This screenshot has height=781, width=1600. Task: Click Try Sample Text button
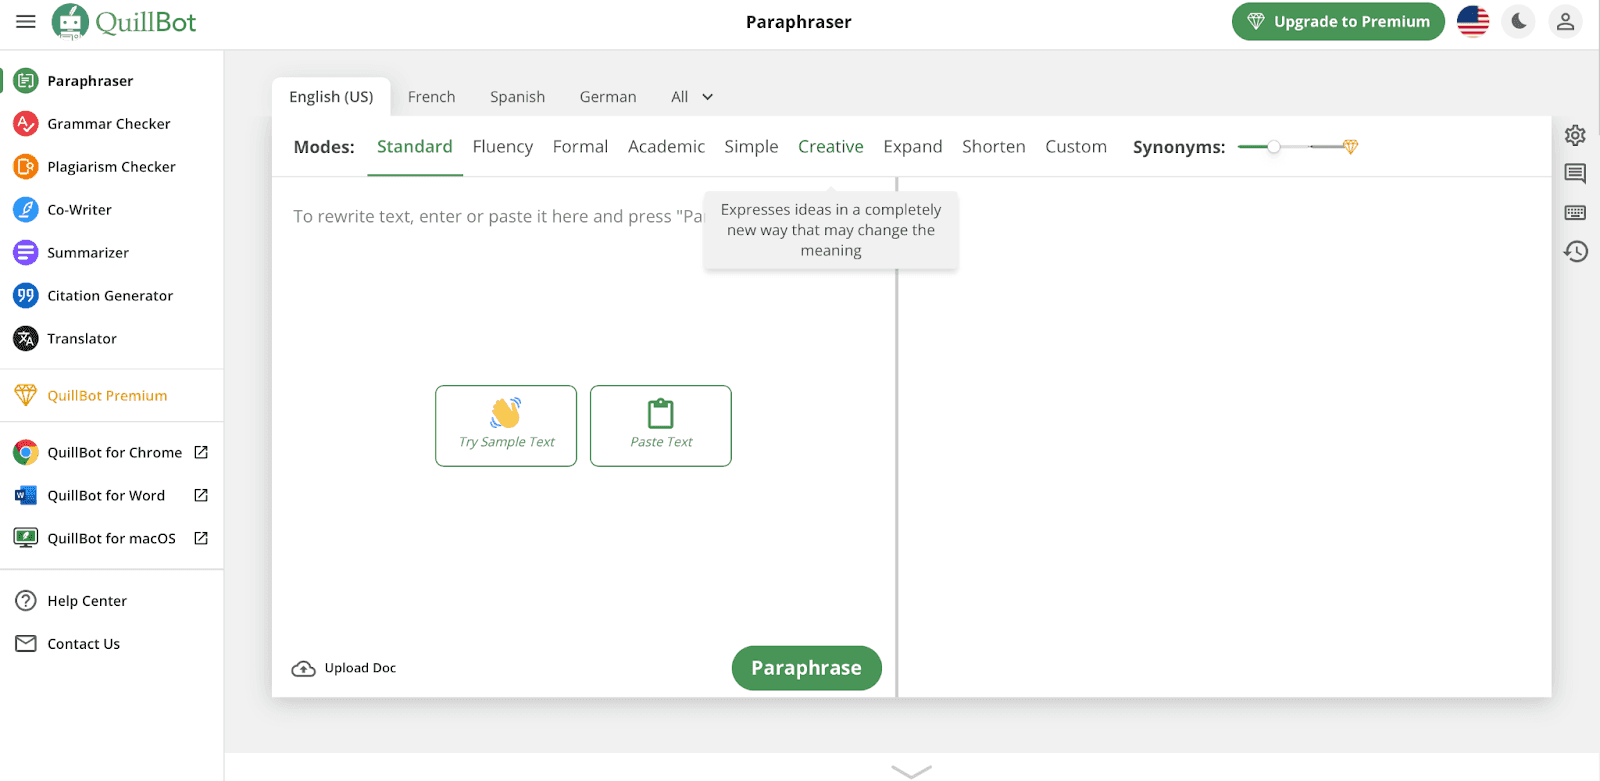506,426
